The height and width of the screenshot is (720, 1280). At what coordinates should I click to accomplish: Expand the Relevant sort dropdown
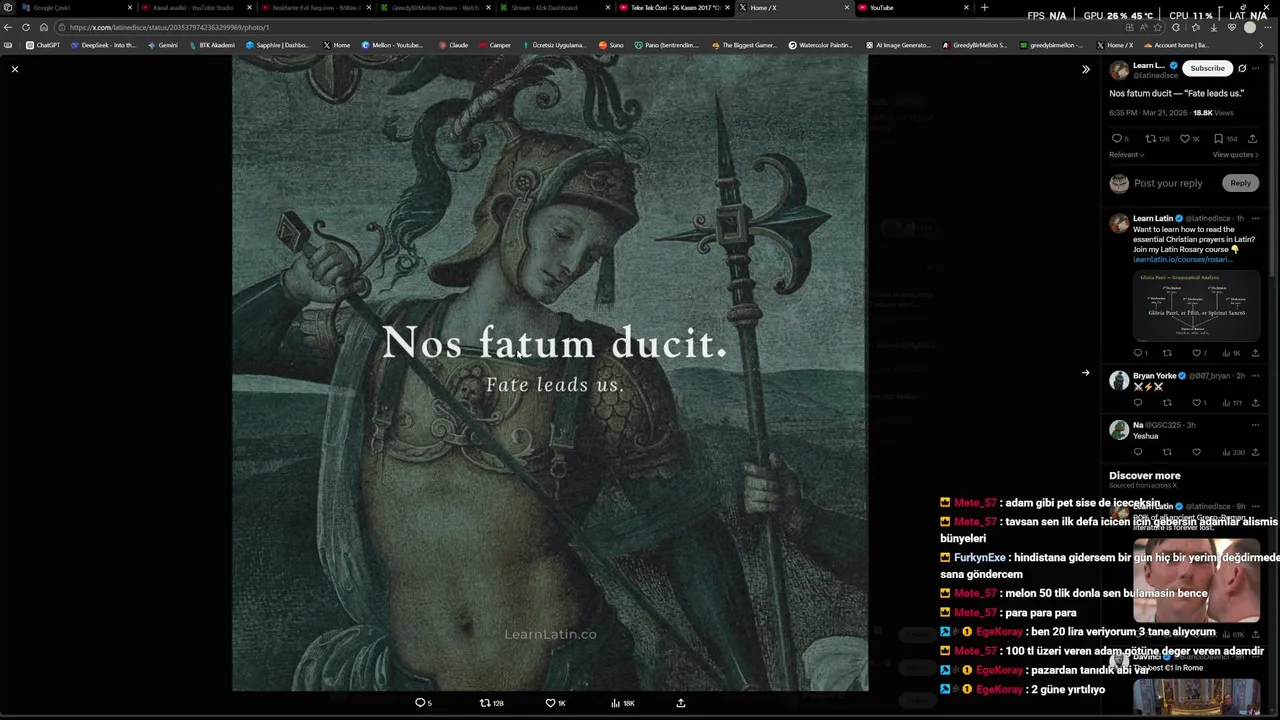click(1126, 155)
